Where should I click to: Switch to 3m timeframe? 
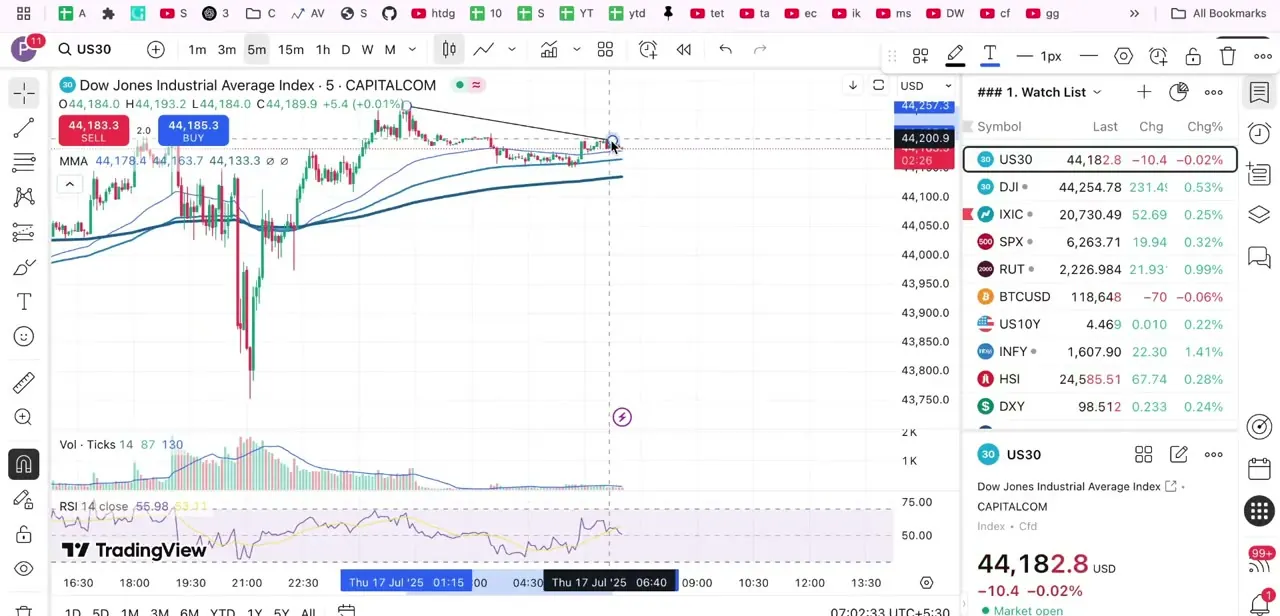tap(227, 50)
